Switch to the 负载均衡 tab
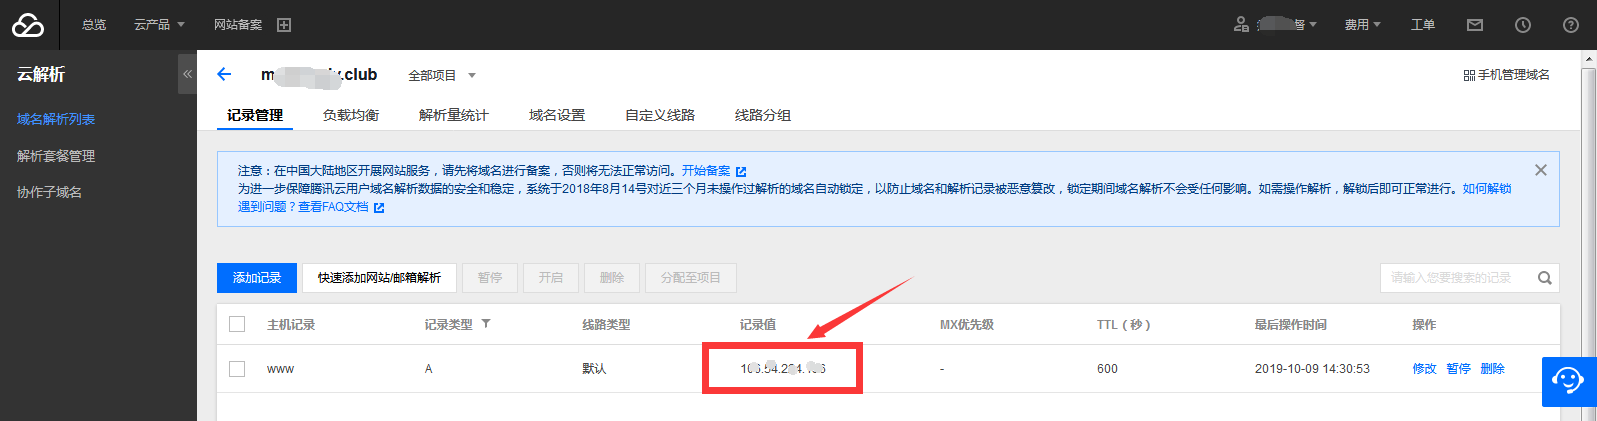1597x421 pixels. [351, 115]
